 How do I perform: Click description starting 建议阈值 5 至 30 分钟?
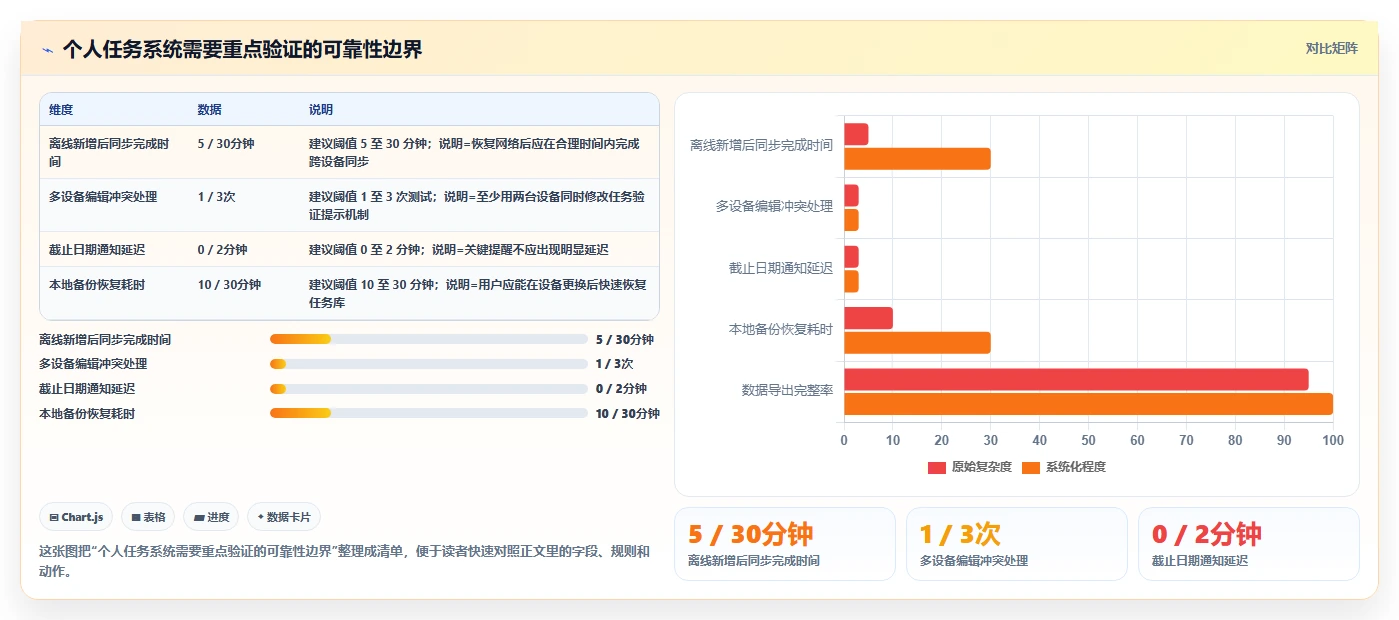474,152
